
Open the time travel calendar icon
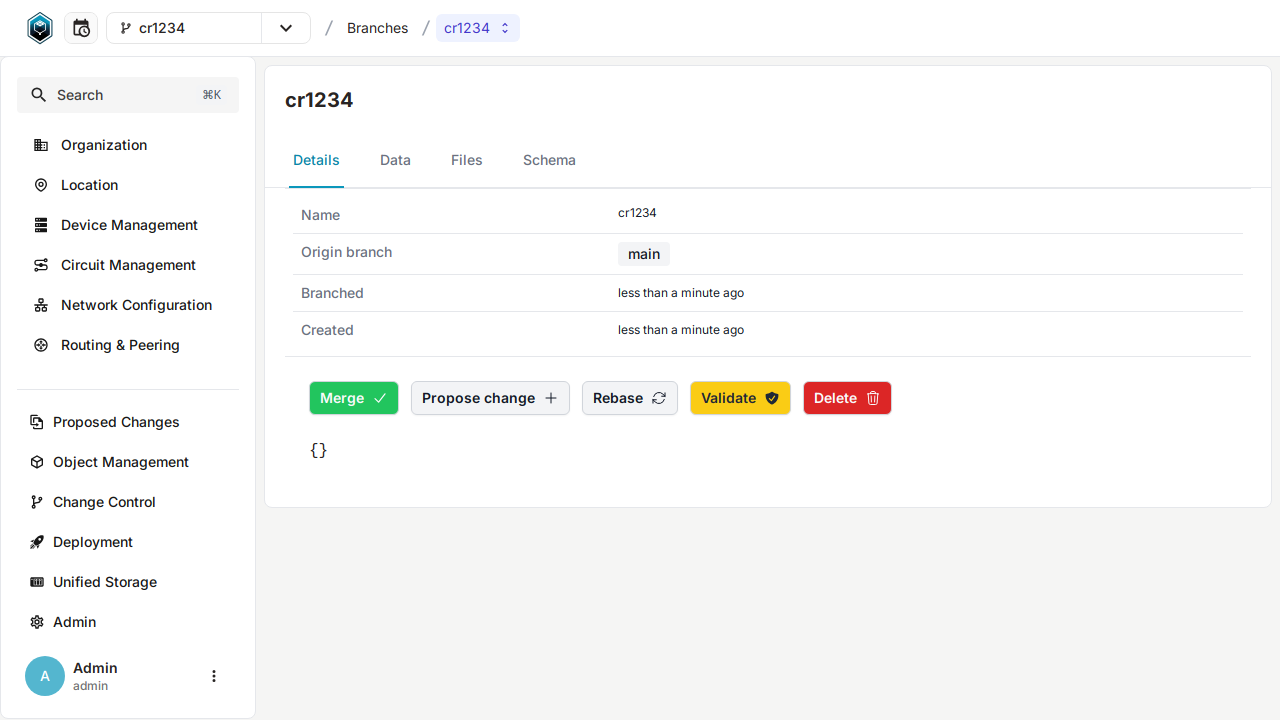pos(81,28)
